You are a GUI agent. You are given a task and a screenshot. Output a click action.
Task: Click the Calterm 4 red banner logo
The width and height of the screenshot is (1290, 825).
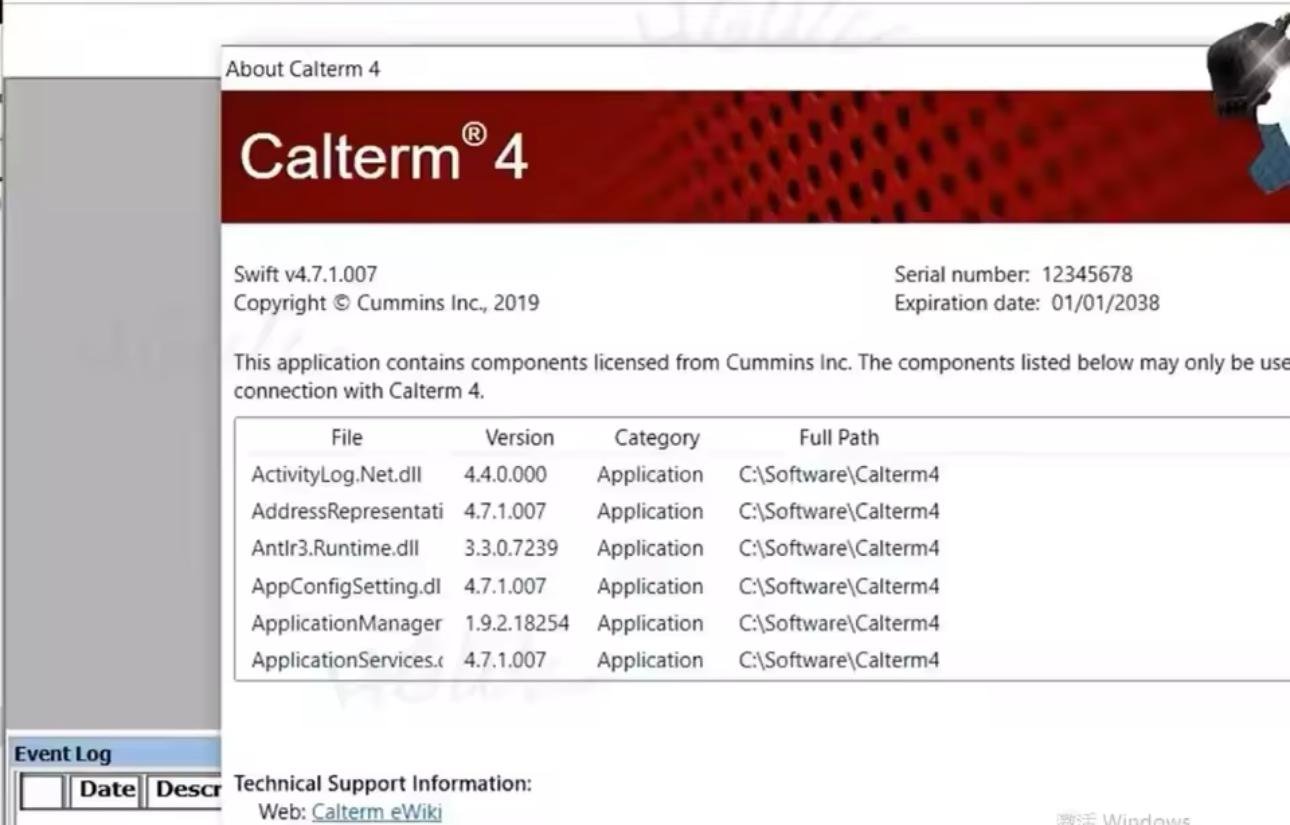click(383, 158)
